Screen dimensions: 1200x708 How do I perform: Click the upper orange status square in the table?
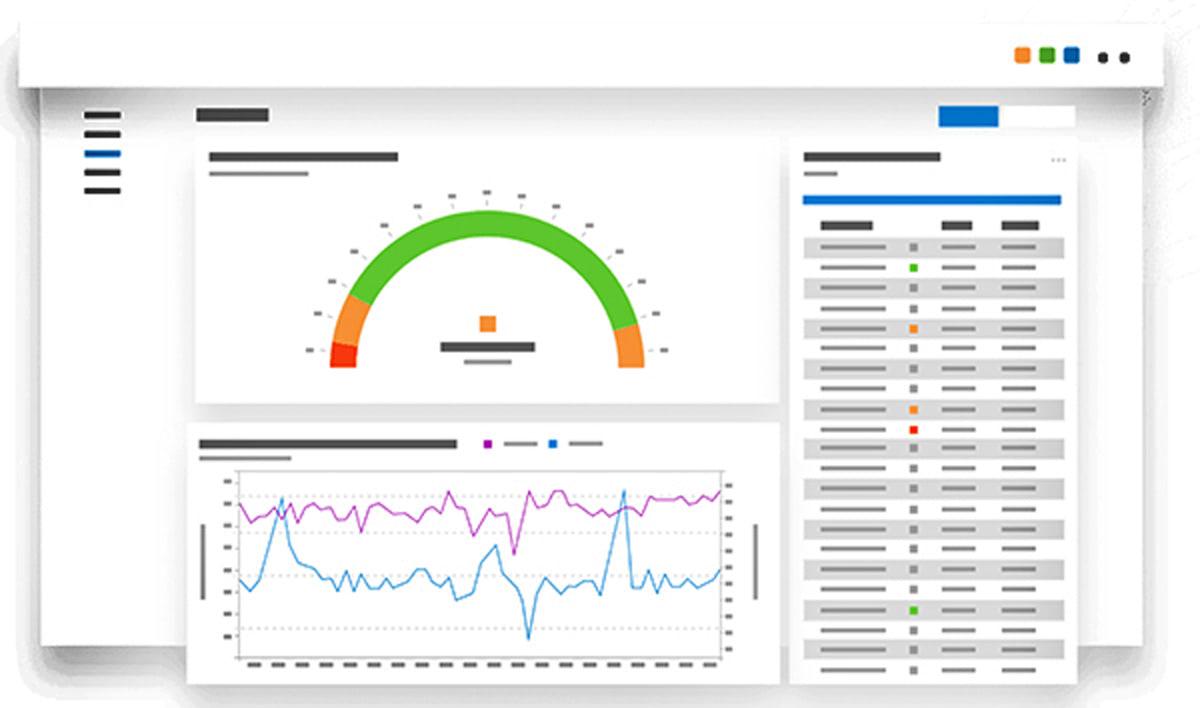coord(913,328)
